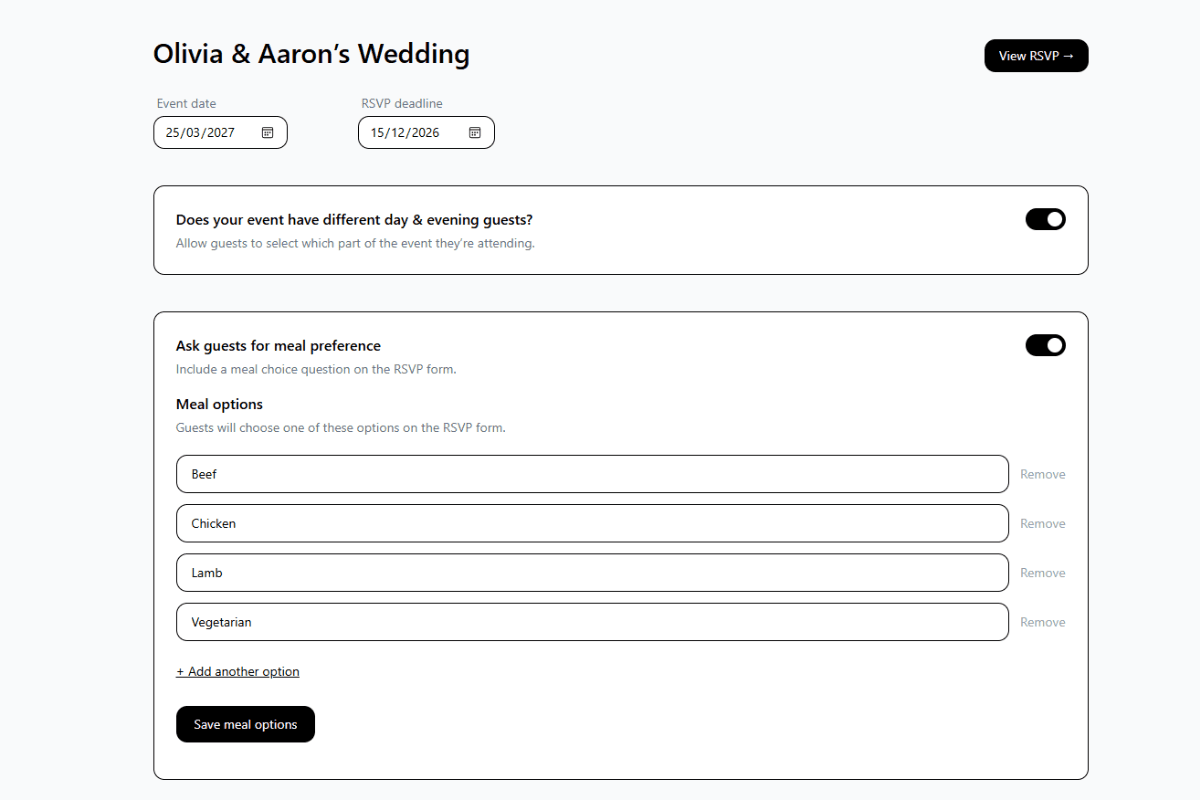The height and width of the screenshot is (800, 1200).
Task: Save the meal options
Action: point(245,725)
